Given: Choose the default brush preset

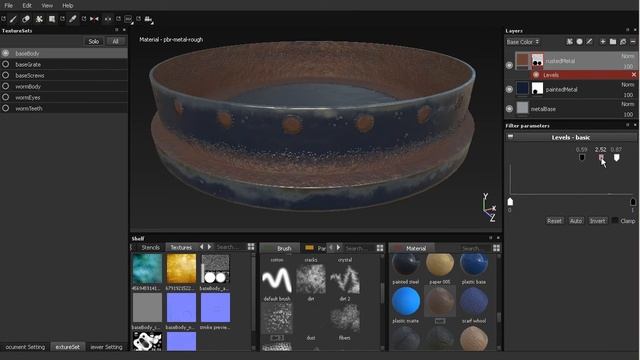Looking at the screenshot, I should coord(276,280).
